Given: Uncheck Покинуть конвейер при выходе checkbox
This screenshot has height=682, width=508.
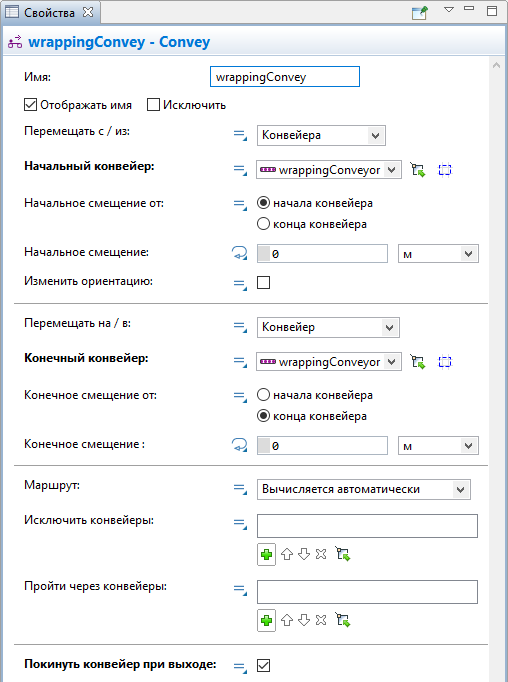Looking at the screenshot, I should tap(264, 665).
